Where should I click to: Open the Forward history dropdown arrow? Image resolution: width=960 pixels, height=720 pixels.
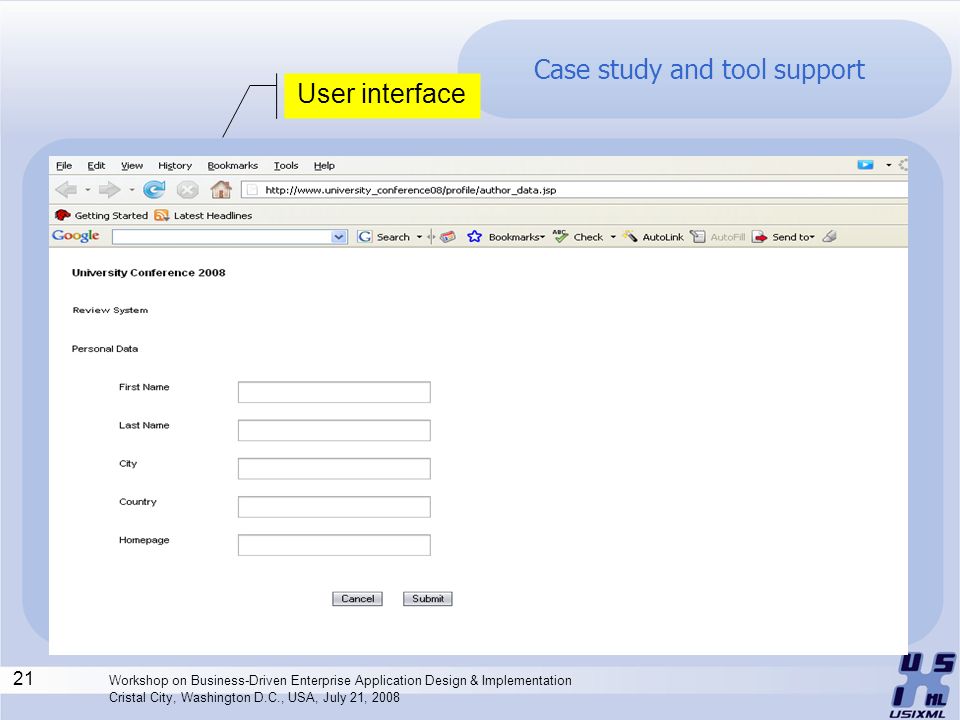(132, 190)
